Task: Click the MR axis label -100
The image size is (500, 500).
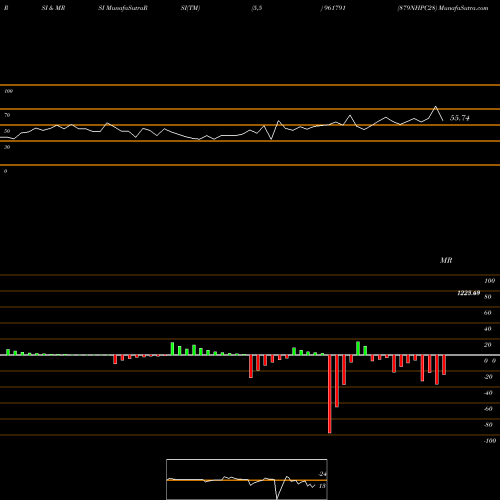Action: coord(490,441)
